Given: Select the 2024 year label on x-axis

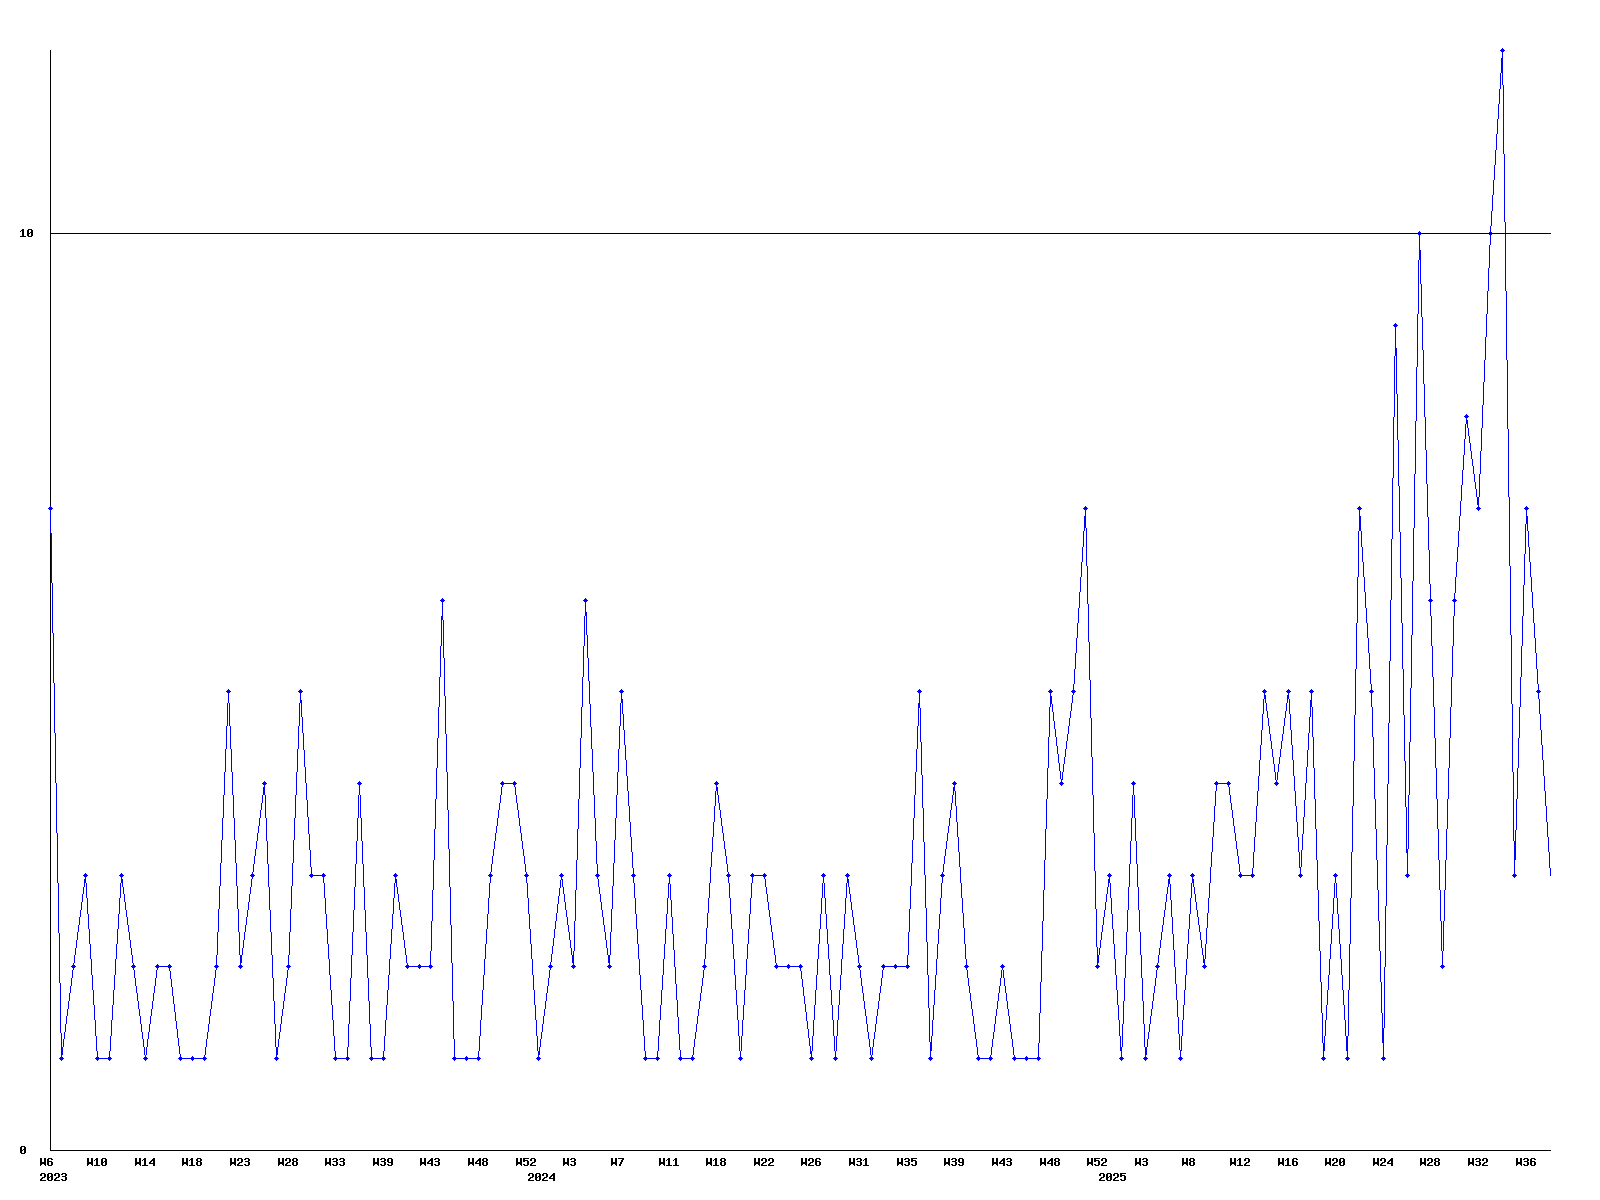Looking at the screenshot, I should point(541,1177).
